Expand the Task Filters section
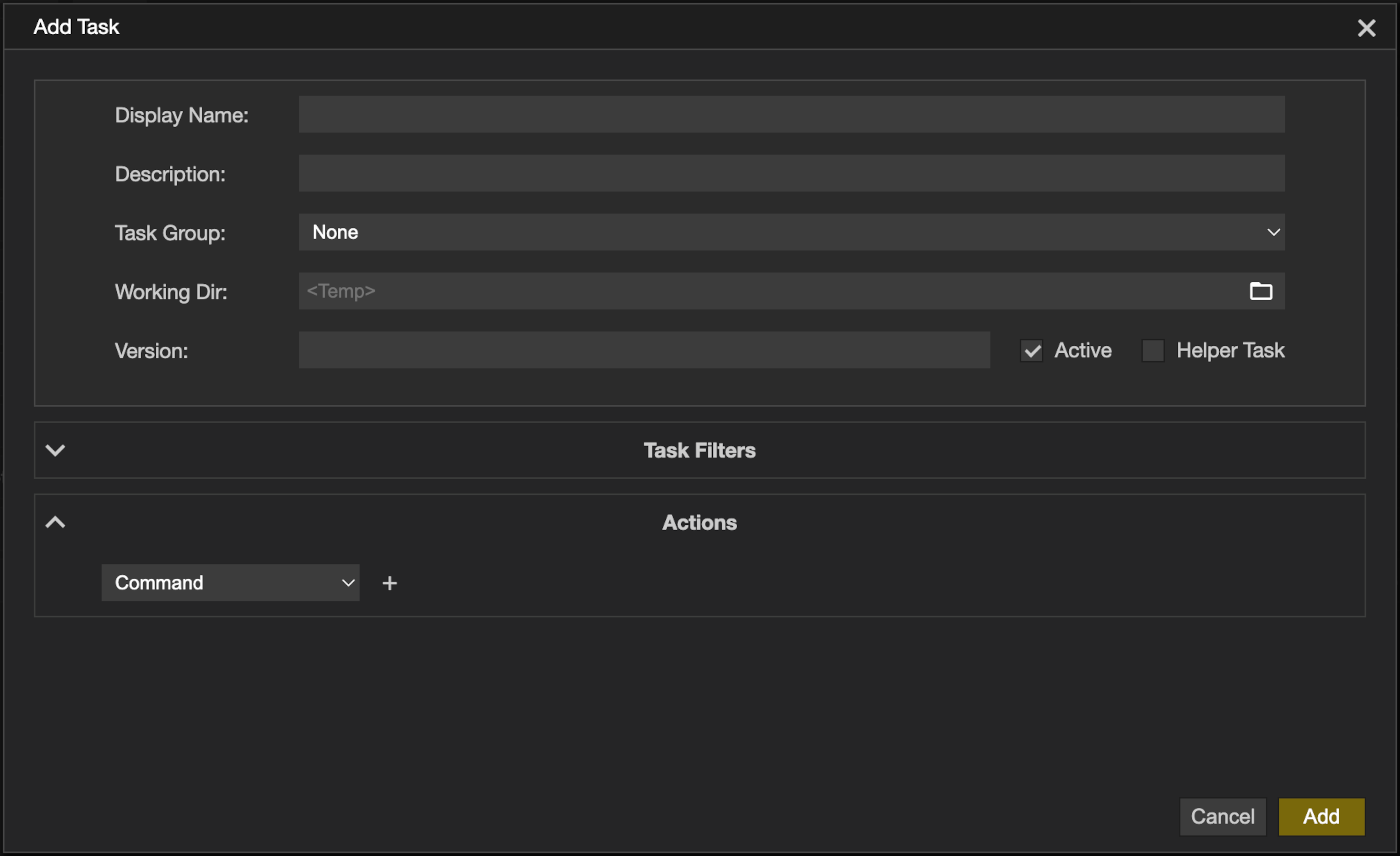Viewport: 1400px width, 856px height. tap(56, 450)
